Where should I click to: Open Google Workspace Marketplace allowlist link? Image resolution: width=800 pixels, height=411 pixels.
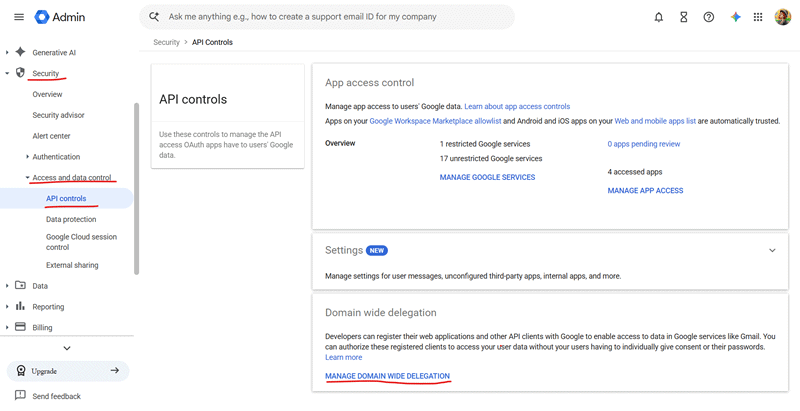pos(435,121)
